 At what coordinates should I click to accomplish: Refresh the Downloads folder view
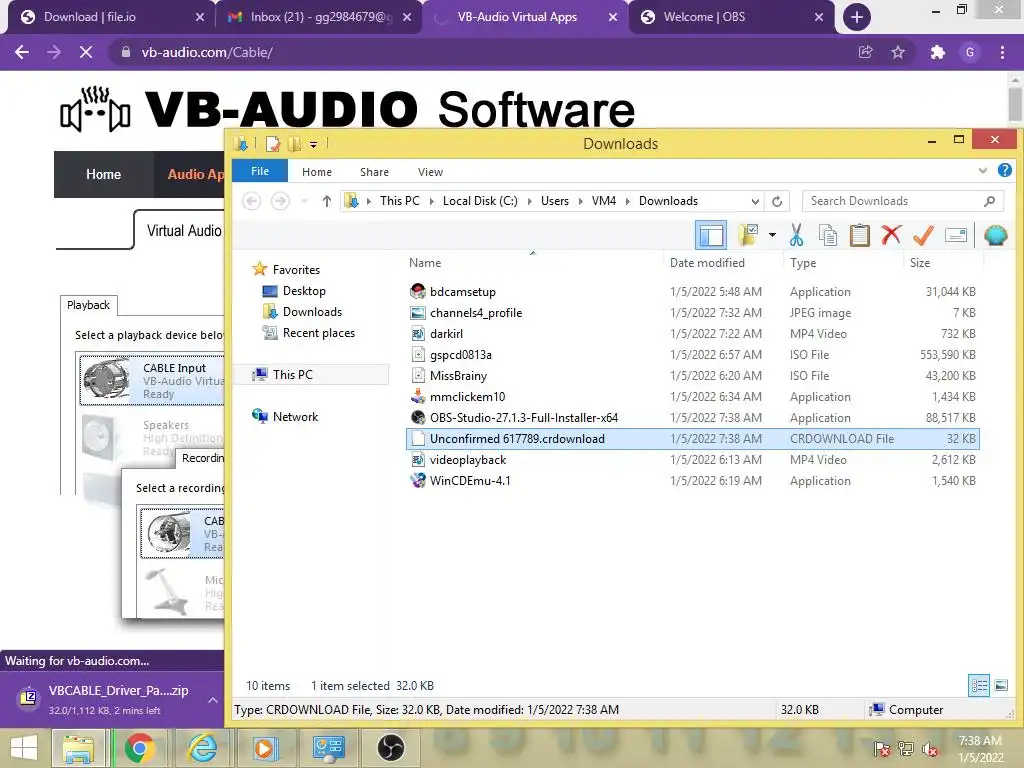click(776, 201)
